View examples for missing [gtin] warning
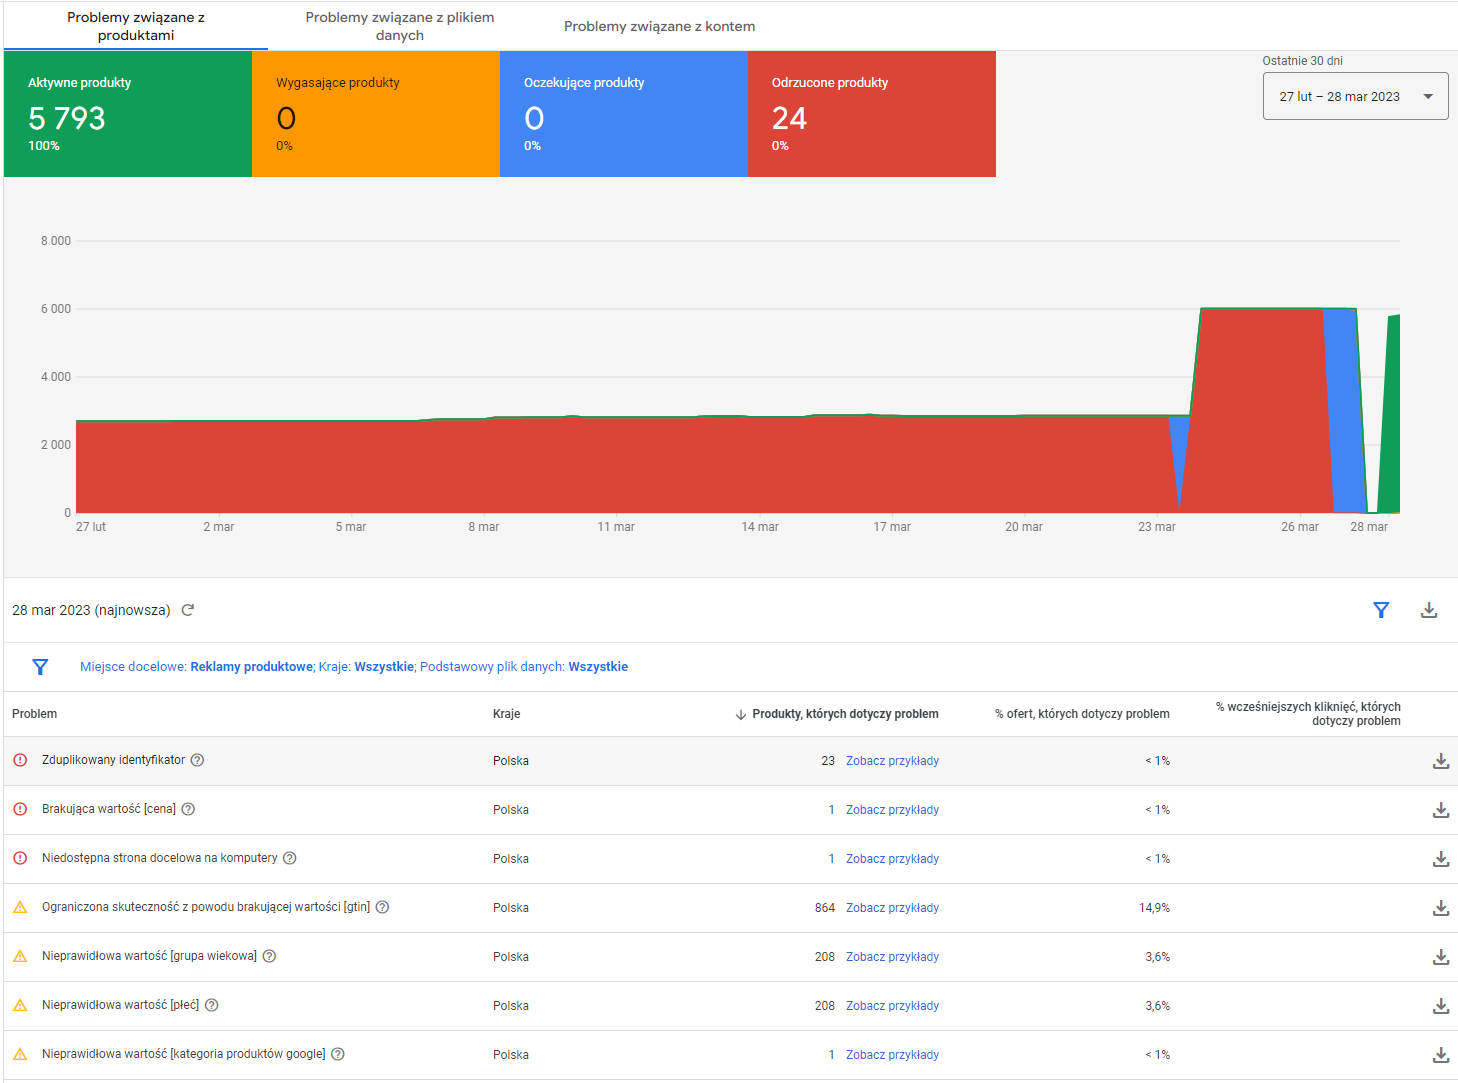1458x1083 pixels. [x=892, y=908]
